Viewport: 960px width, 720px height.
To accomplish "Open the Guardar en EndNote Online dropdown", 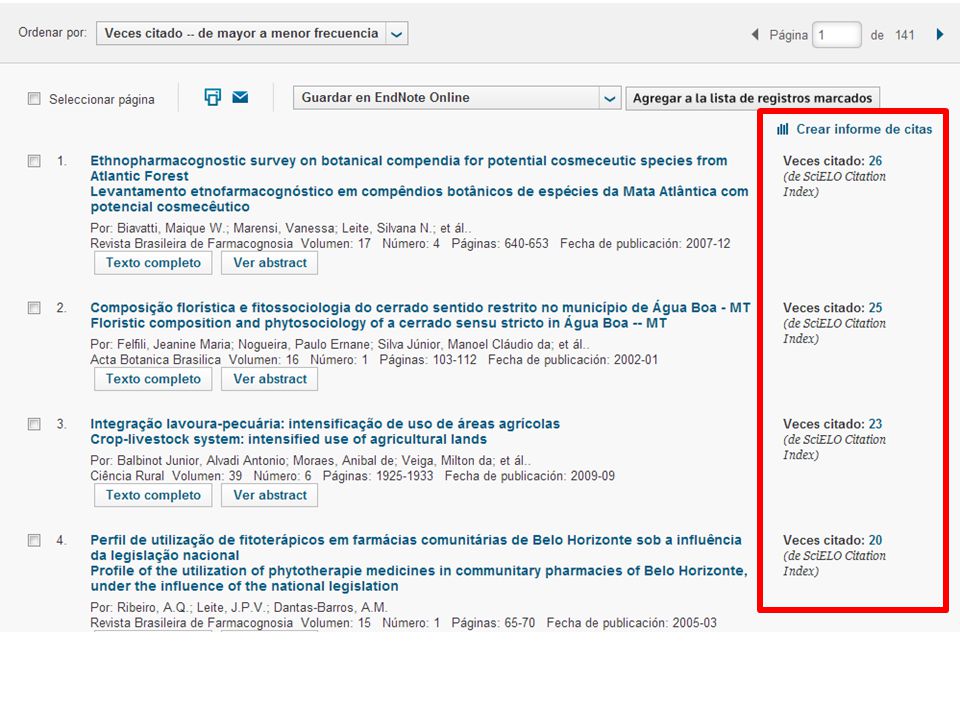I will 457,98.
